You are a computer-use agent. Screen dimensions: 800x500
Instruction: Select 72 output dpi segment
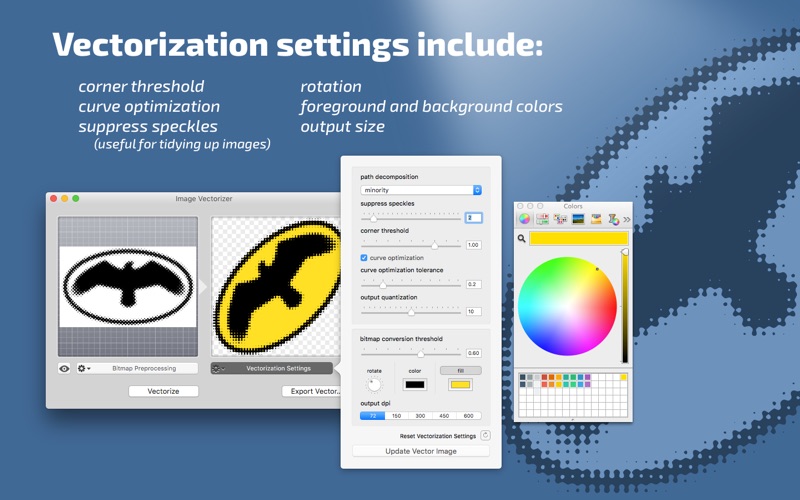[372, 416]
